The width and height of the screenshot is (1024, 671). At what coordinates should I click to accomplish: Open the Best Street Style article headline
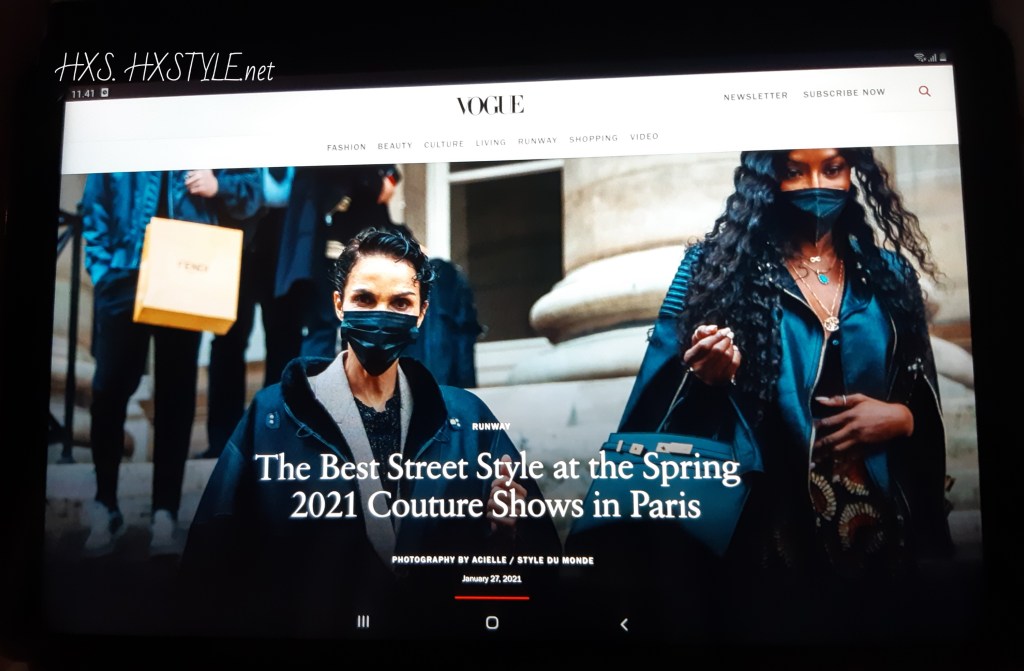495,486
